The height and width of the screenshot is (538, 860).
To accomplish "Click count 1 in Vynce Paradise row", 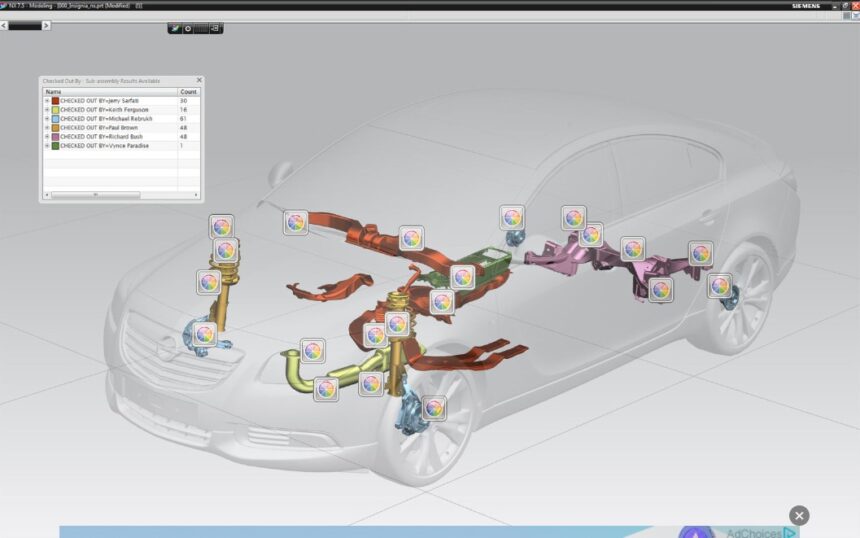I will coord(182,146).
